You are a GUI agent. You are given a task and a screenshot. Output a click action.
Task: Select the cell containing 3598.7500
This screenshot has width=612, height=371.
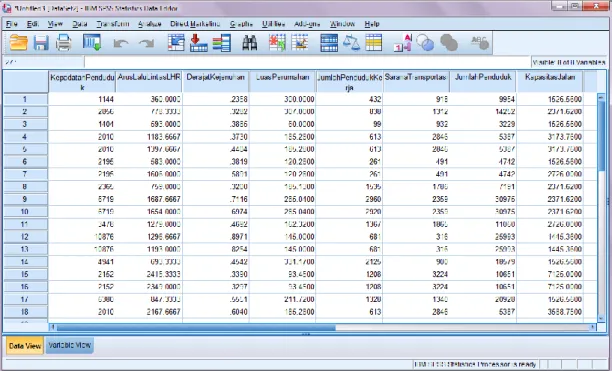tap(550, 312)
